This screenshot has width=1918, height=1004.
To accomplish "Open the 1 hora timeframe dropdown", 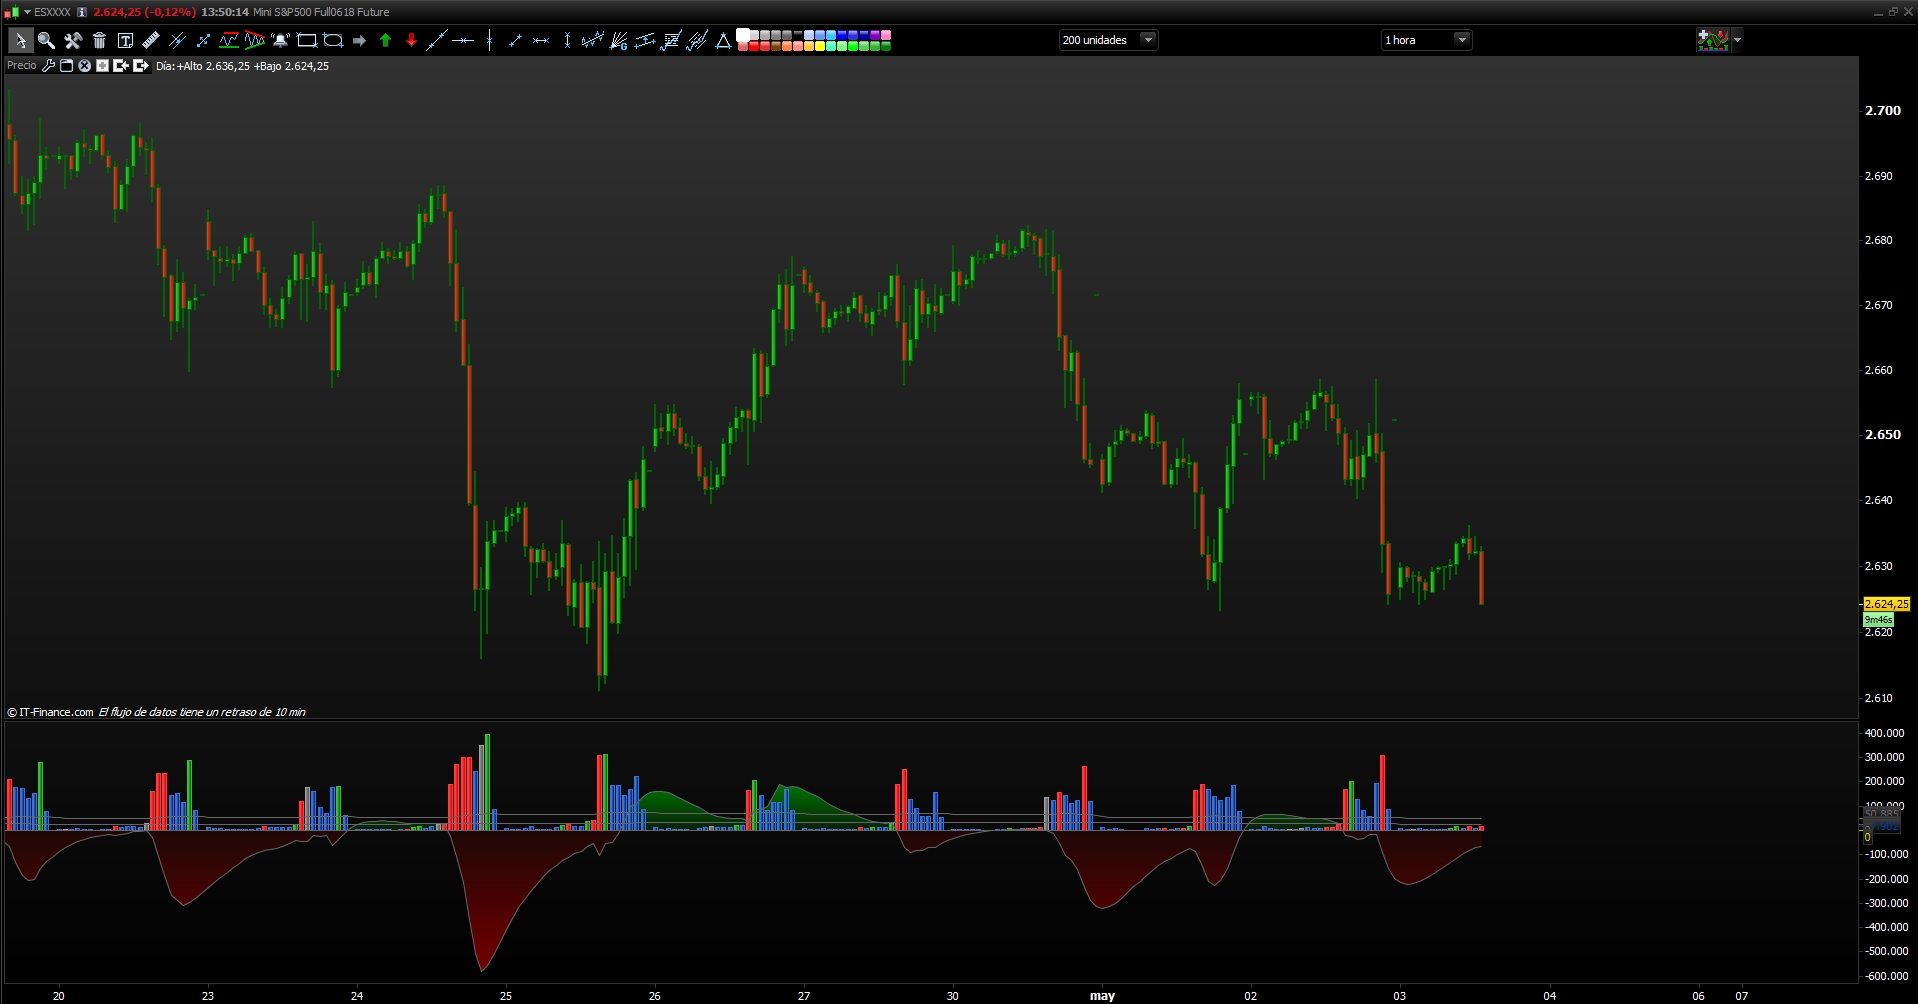I will [x=1426, y=40].
